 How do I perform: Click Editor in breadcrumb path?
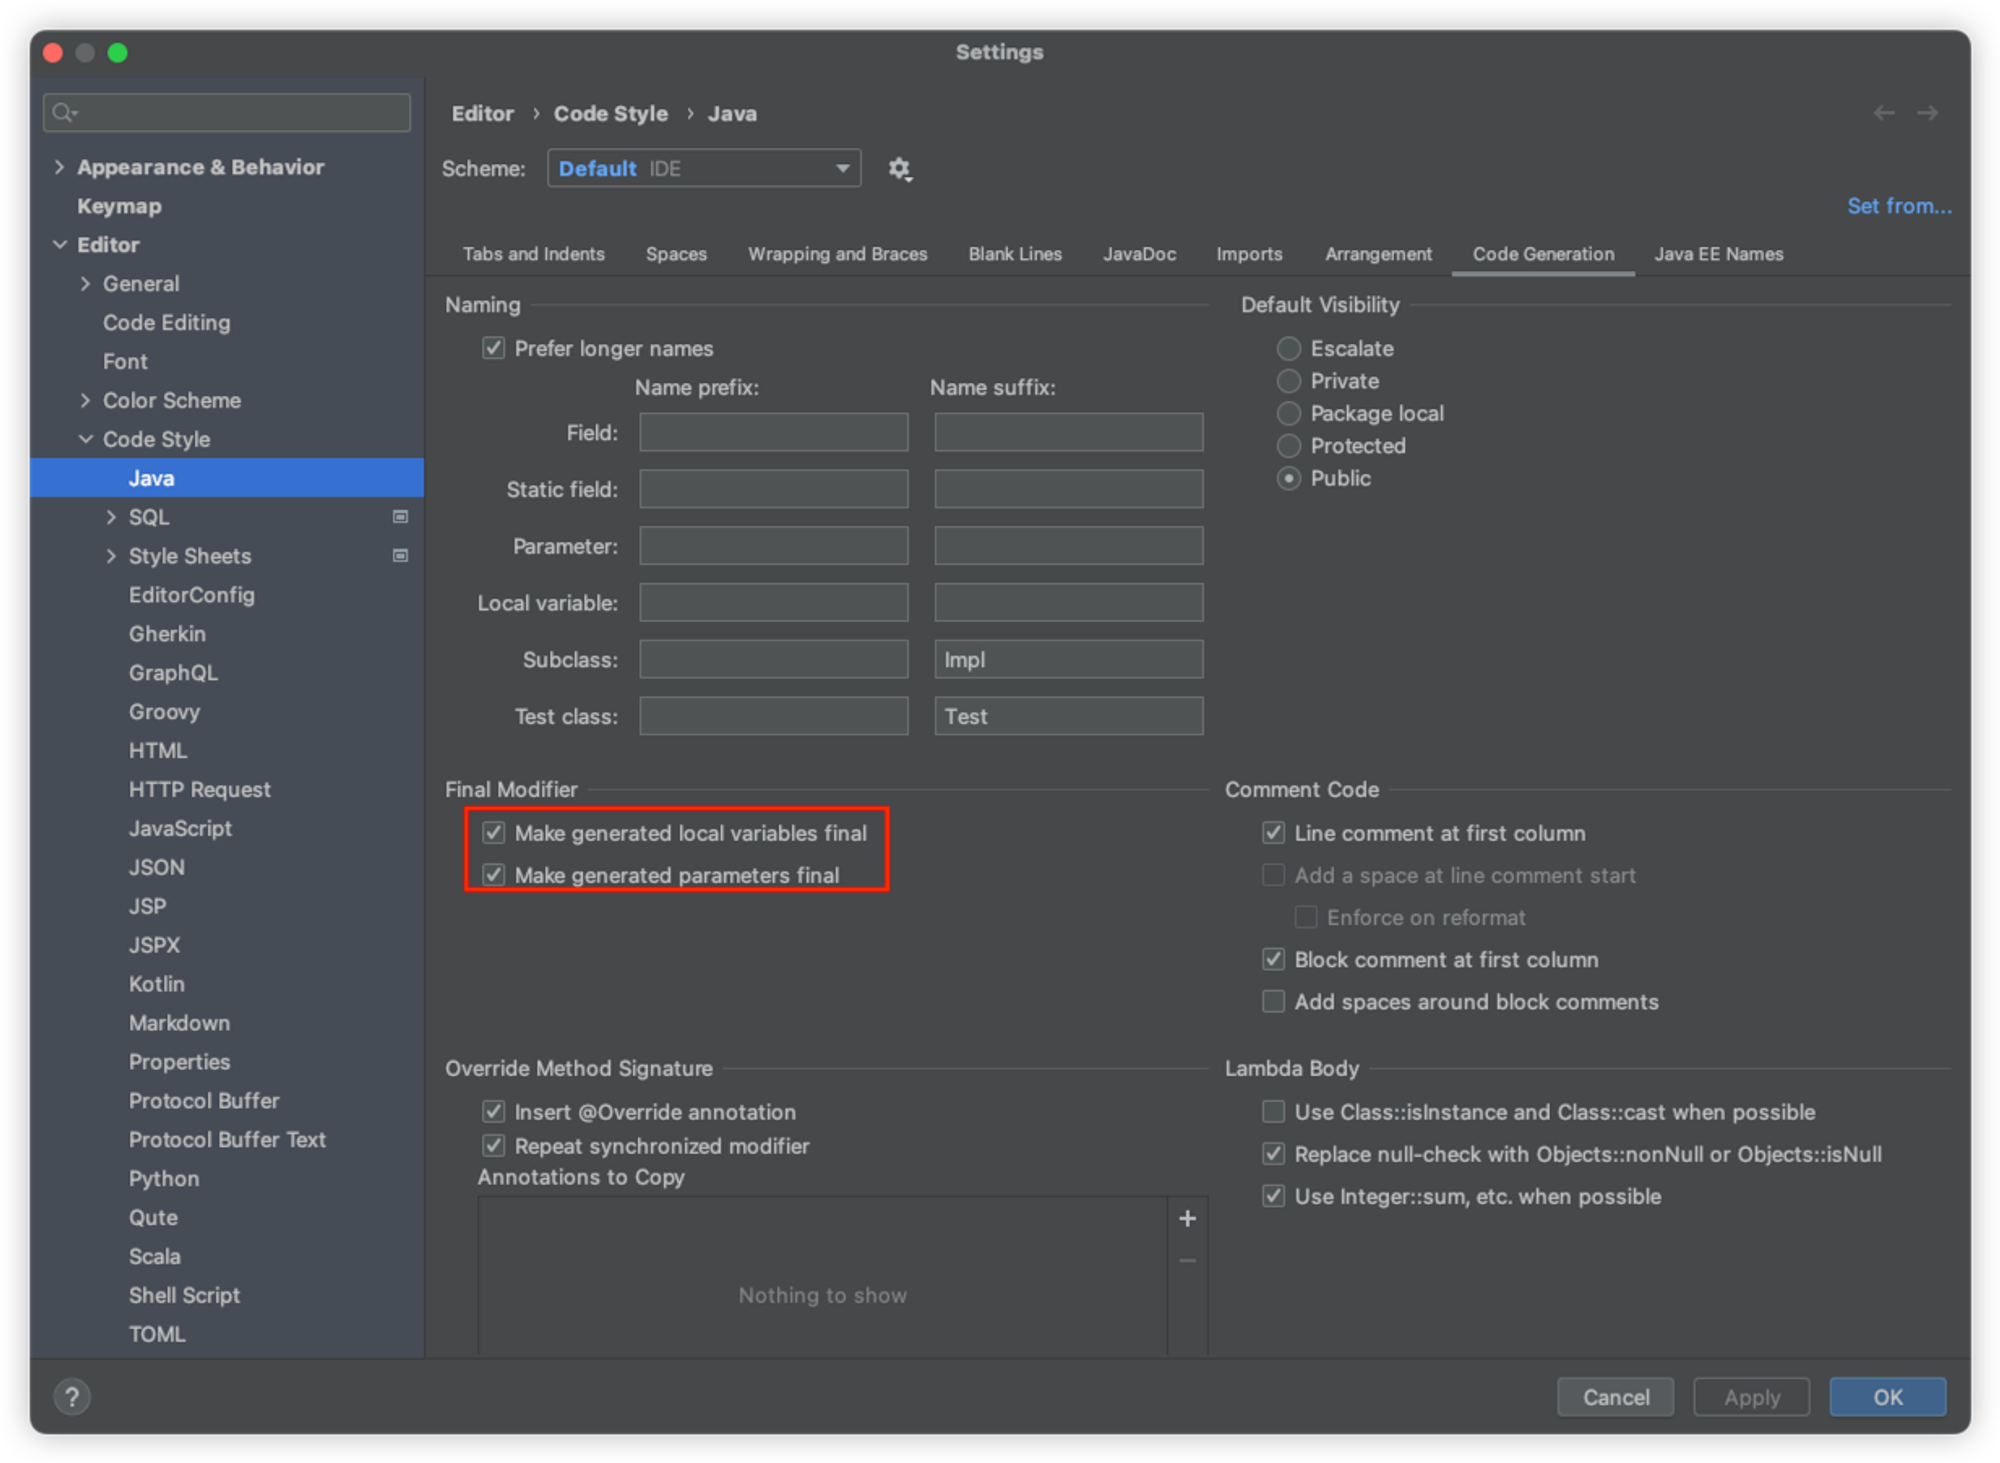coord(482,114)
